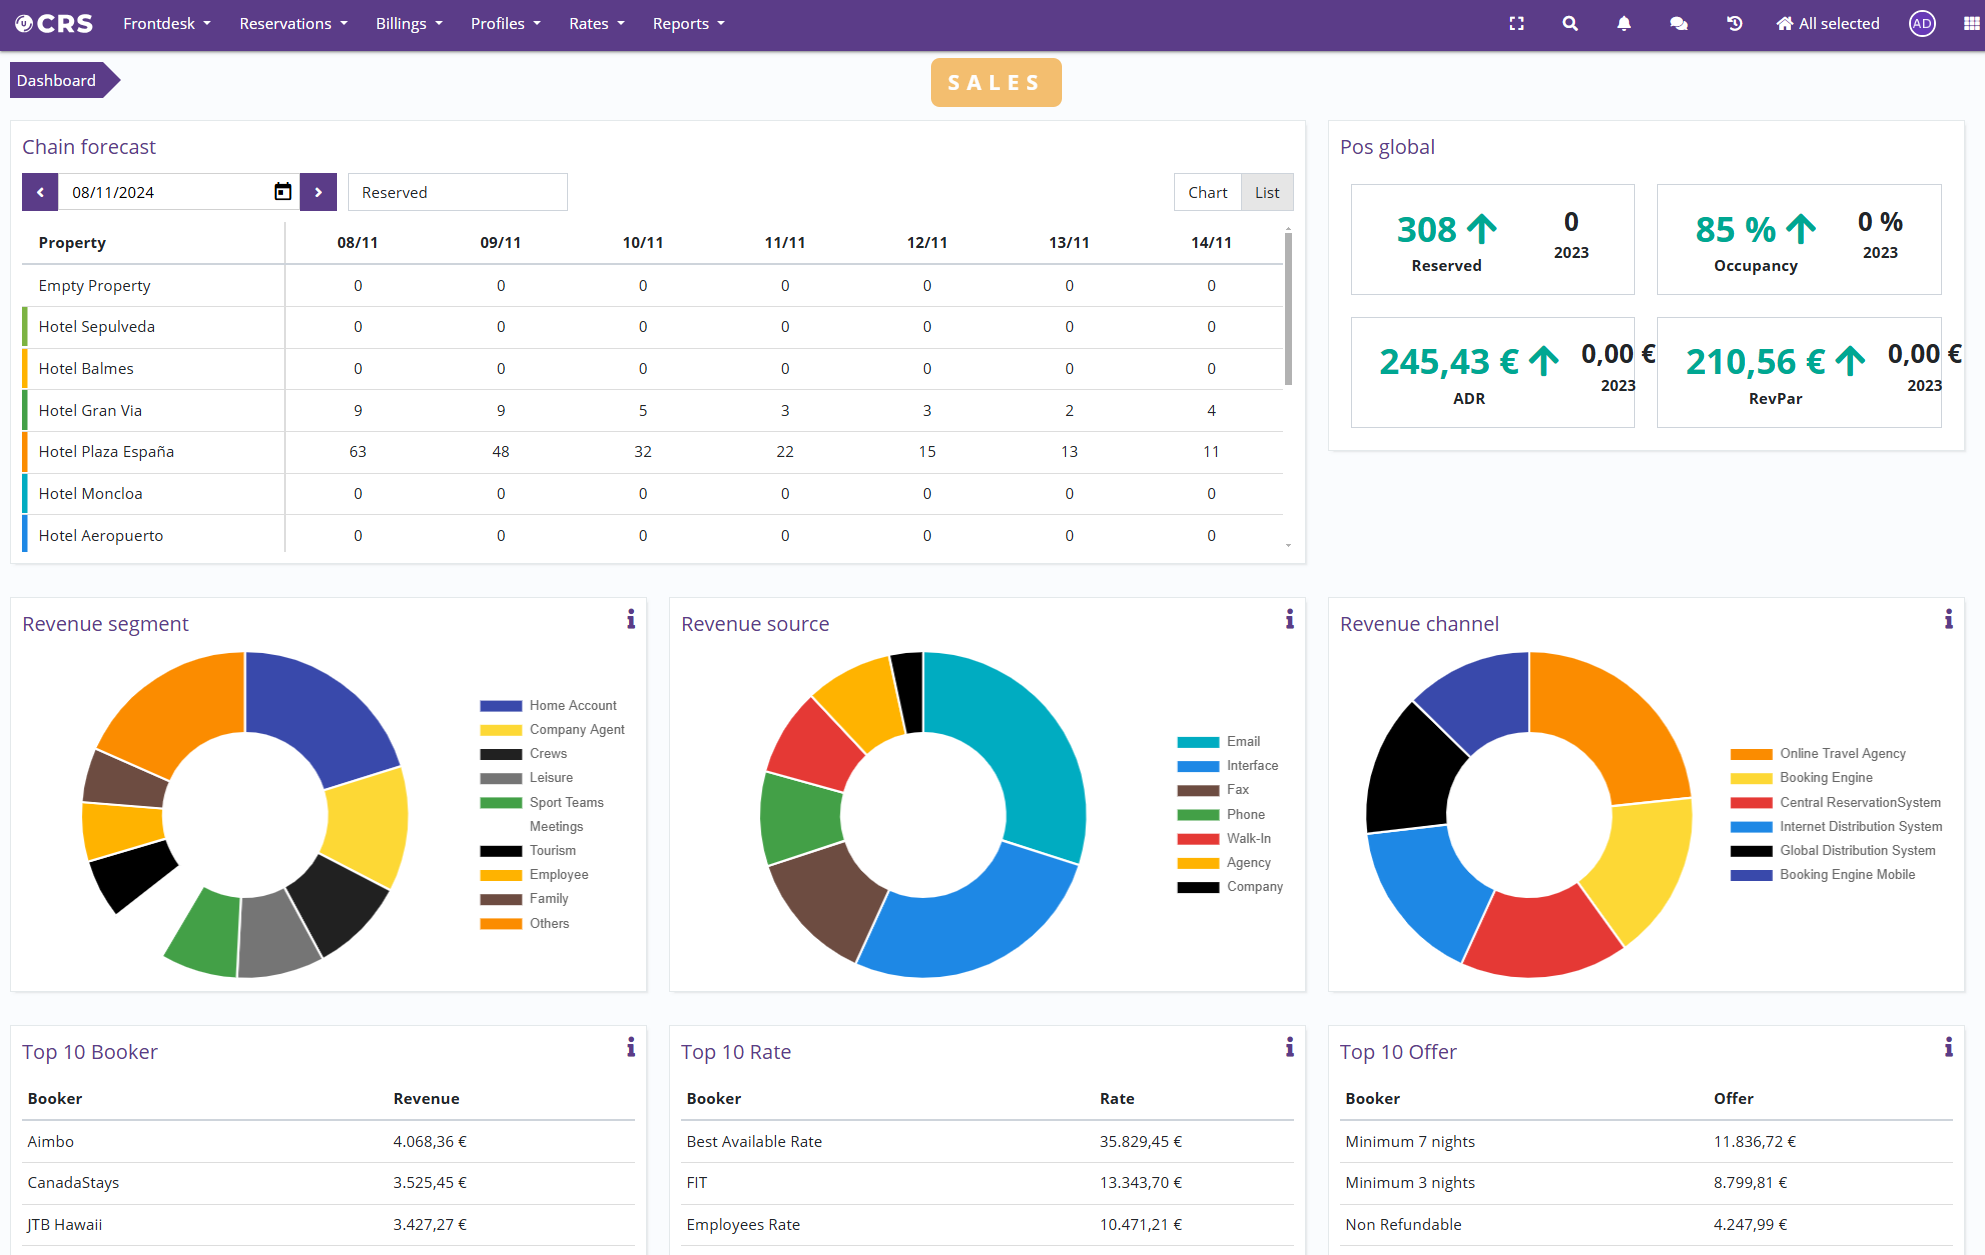Viewport: 1985px width, 1255px height.
Task: Expand the Reports dropdown menu
Action: point(688,24)
